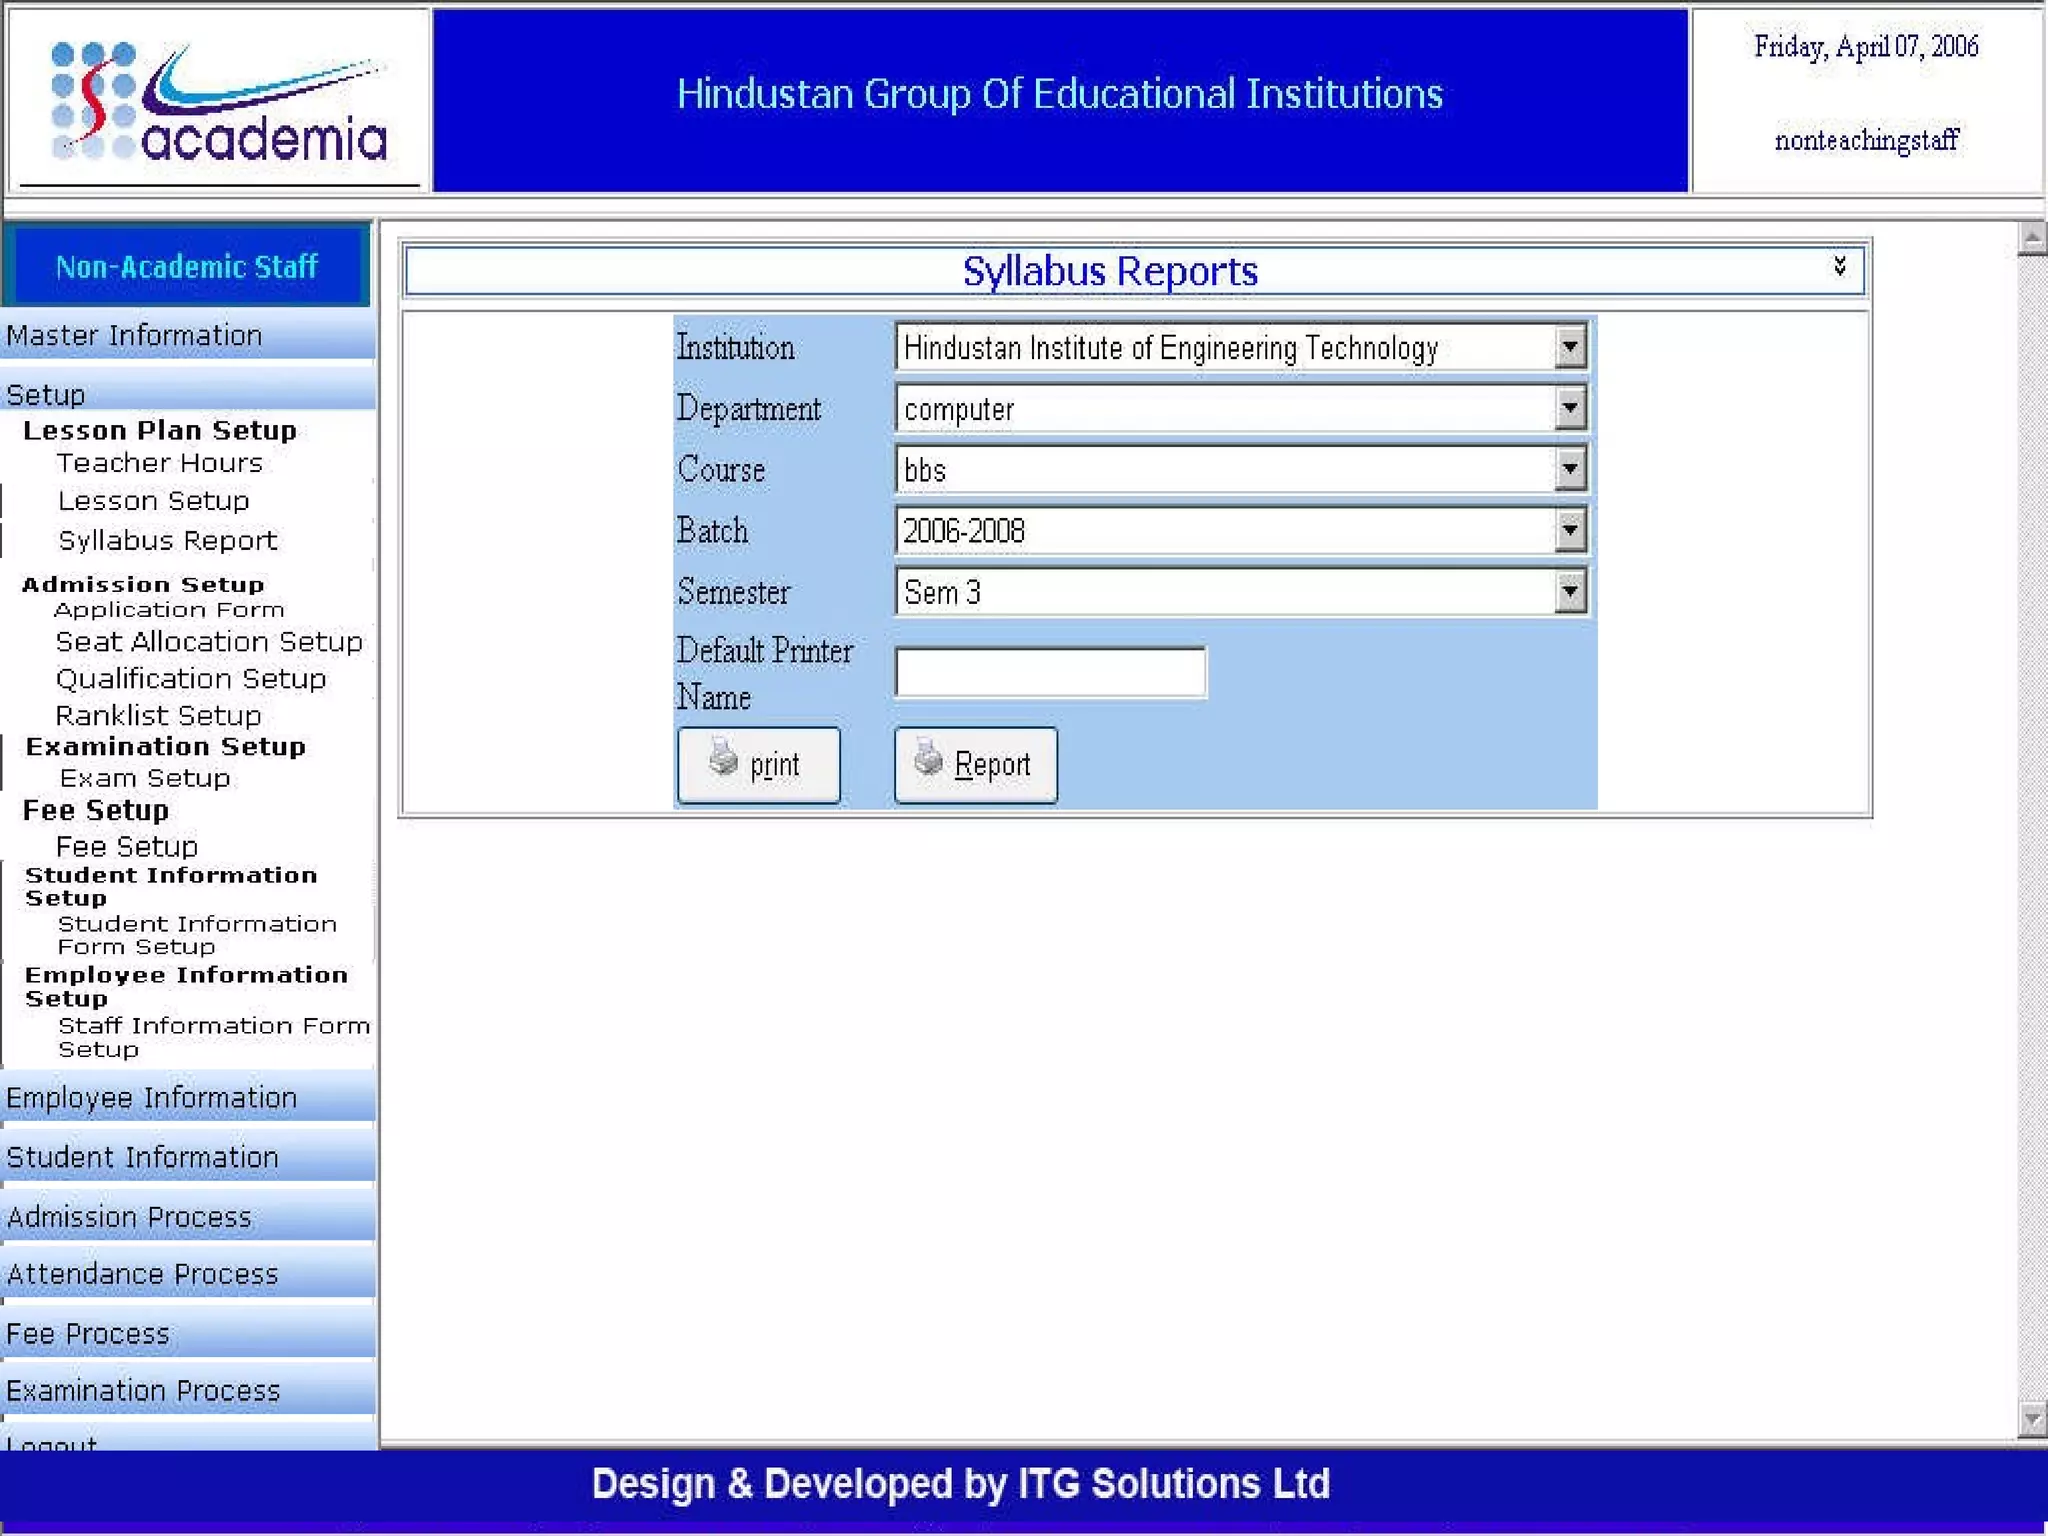2048x1536 pixels.
Task: Click the scroll up arrow
Action: click(2031, 239)
